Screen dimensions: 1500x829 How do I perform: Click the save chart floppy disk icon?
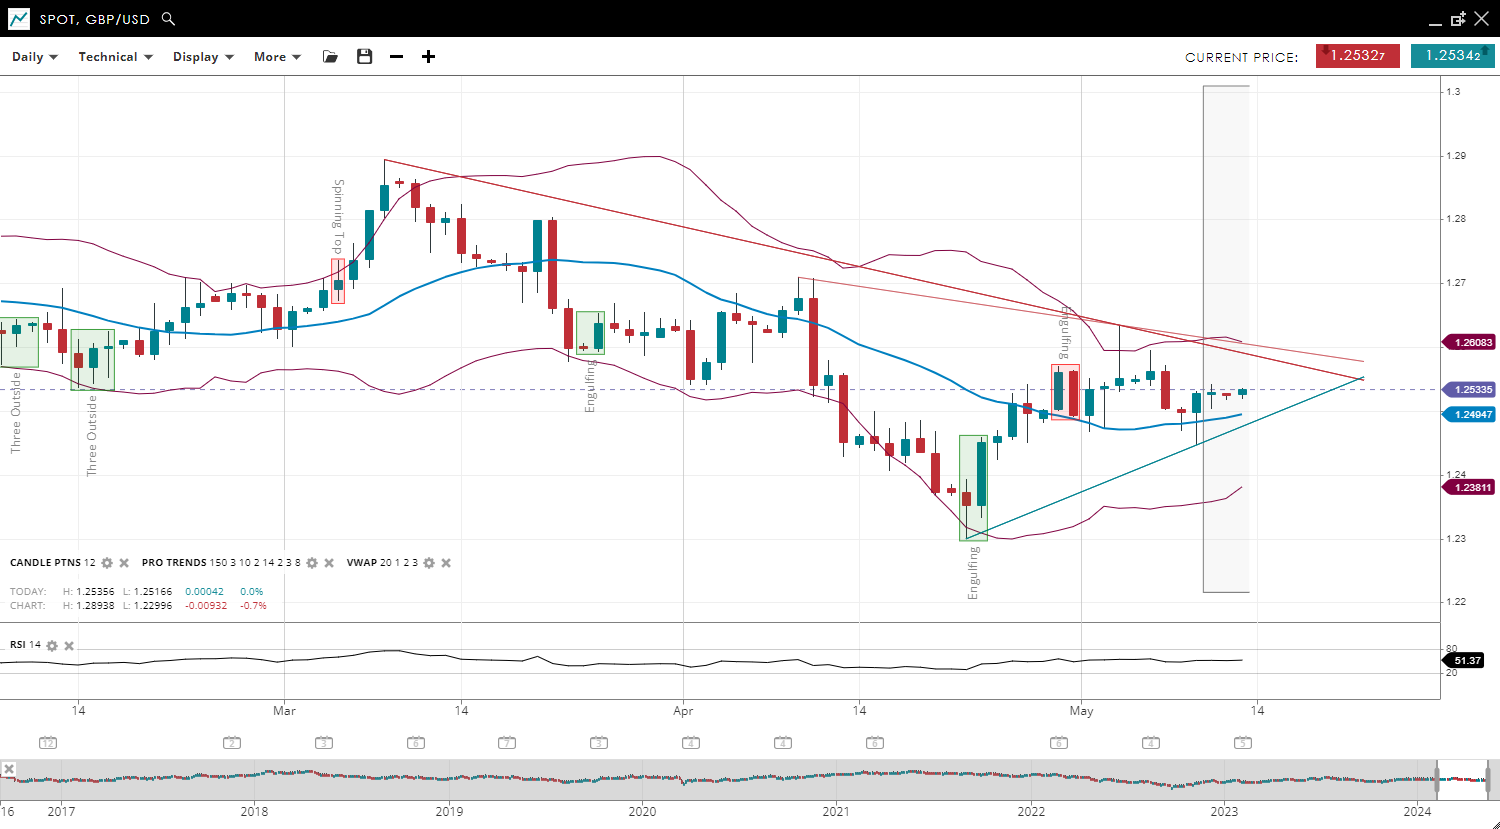click(364, 57)
